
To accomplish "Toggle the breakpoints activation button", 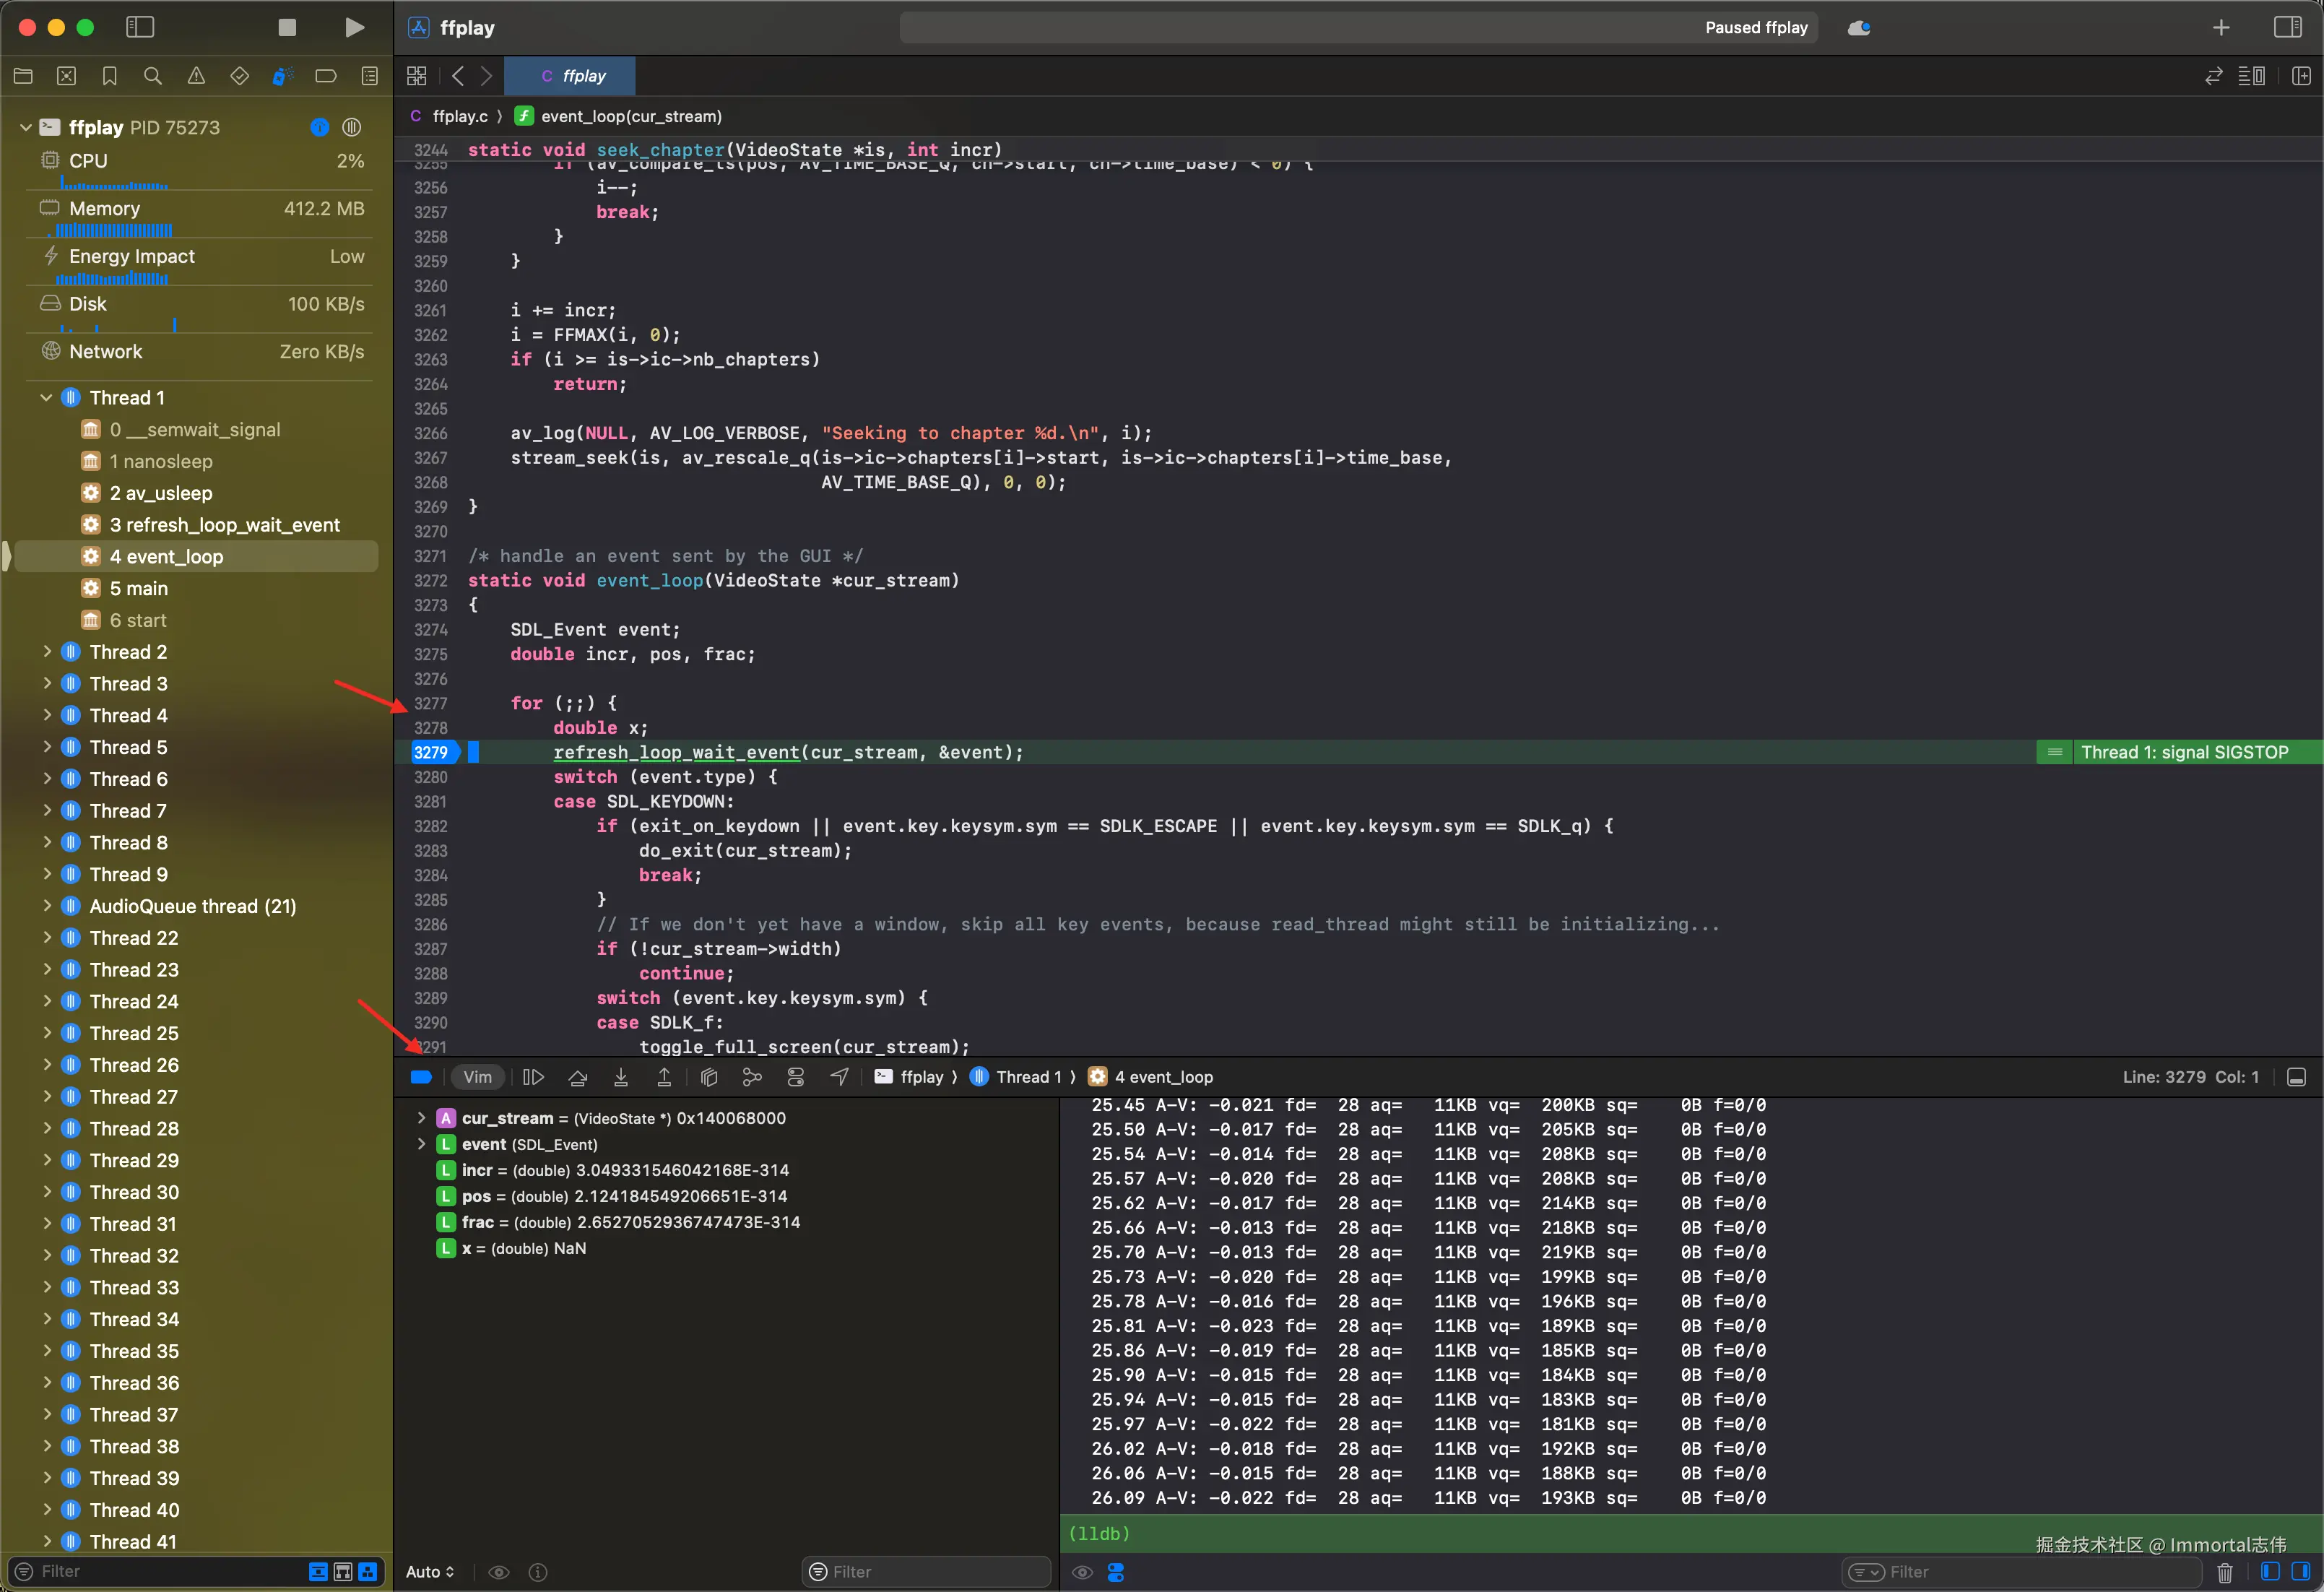I will point(421,1077).
